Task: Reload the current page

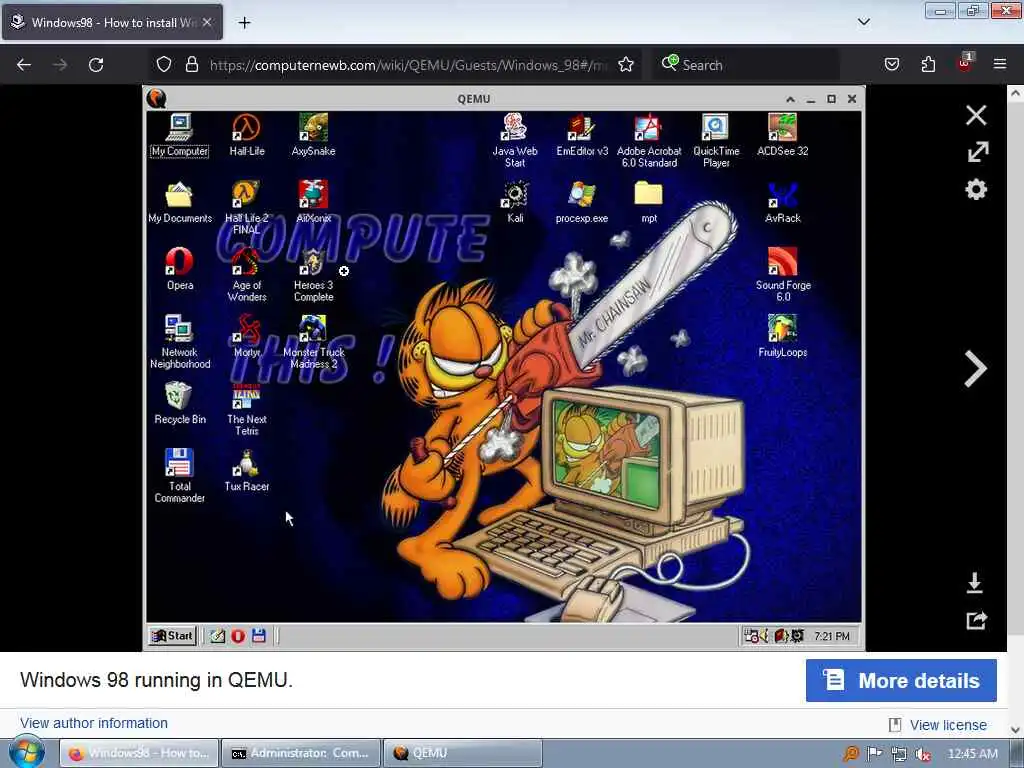Action: [96, 65]
